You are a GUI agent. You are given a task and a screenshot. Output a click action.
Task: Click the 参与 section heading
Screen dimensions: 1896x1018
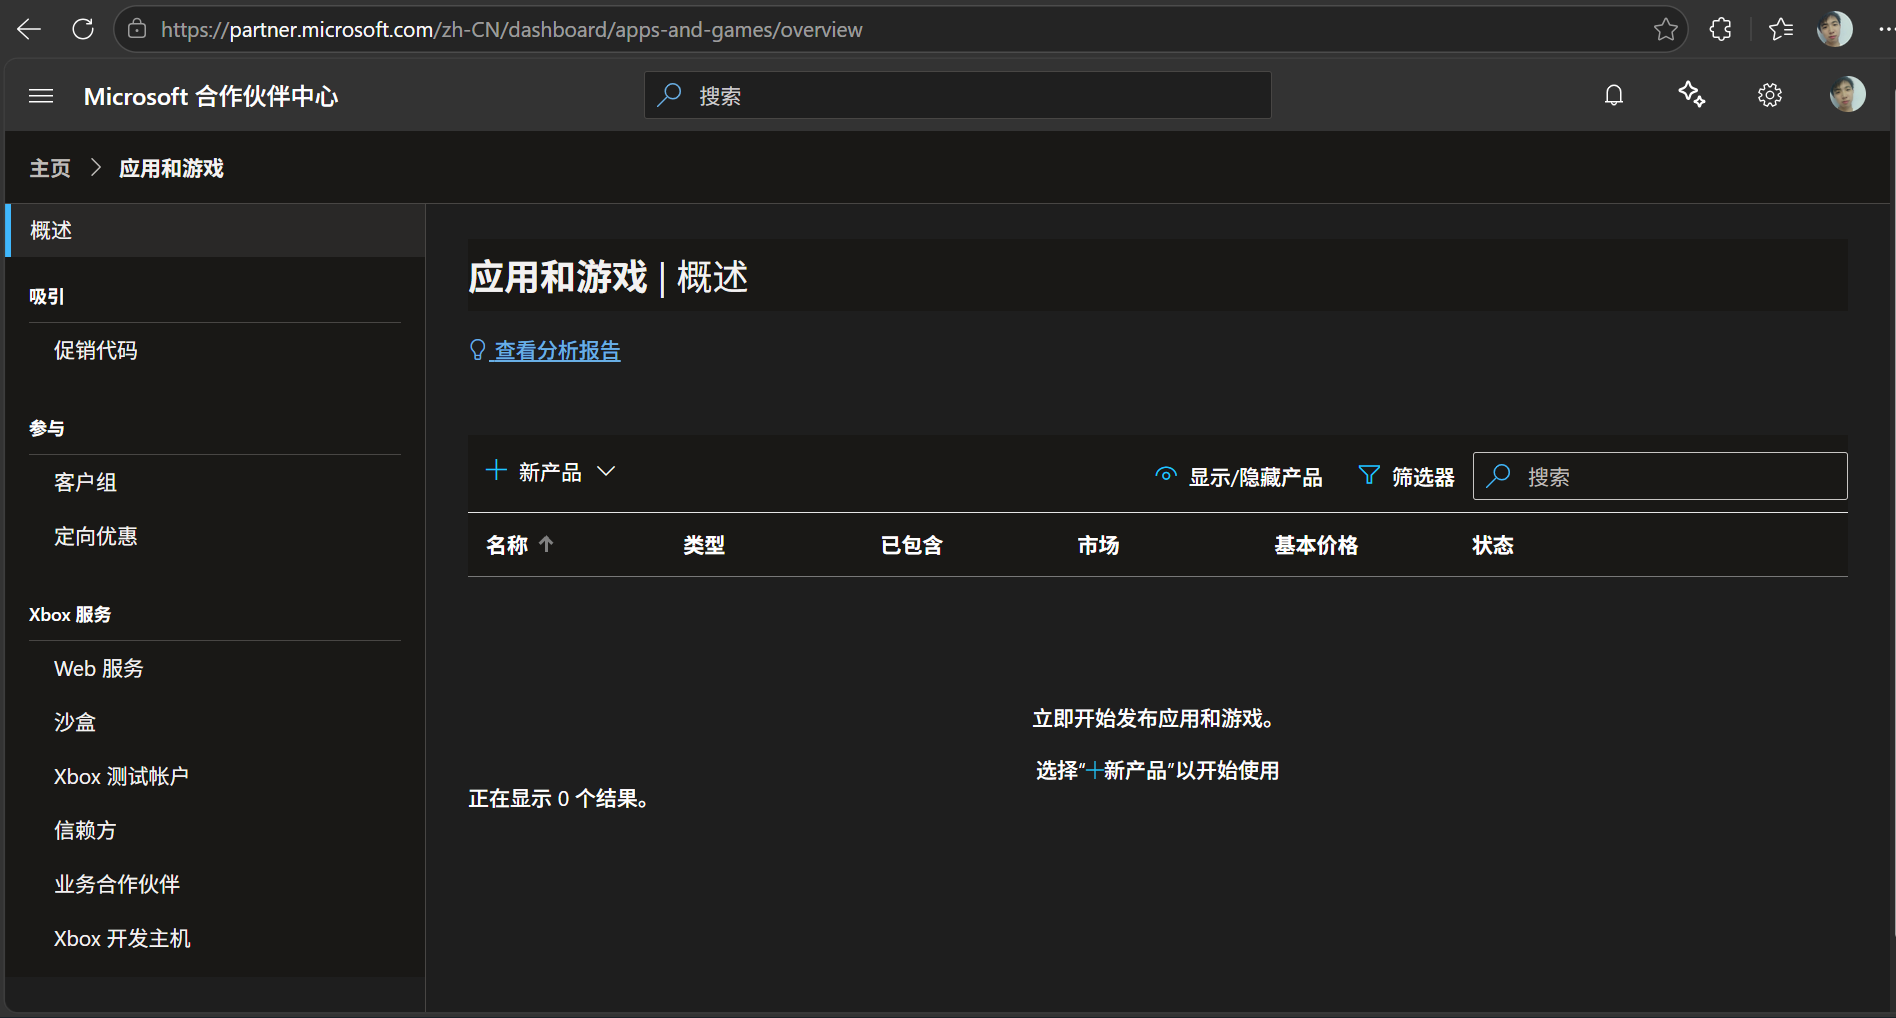point(47,428)
